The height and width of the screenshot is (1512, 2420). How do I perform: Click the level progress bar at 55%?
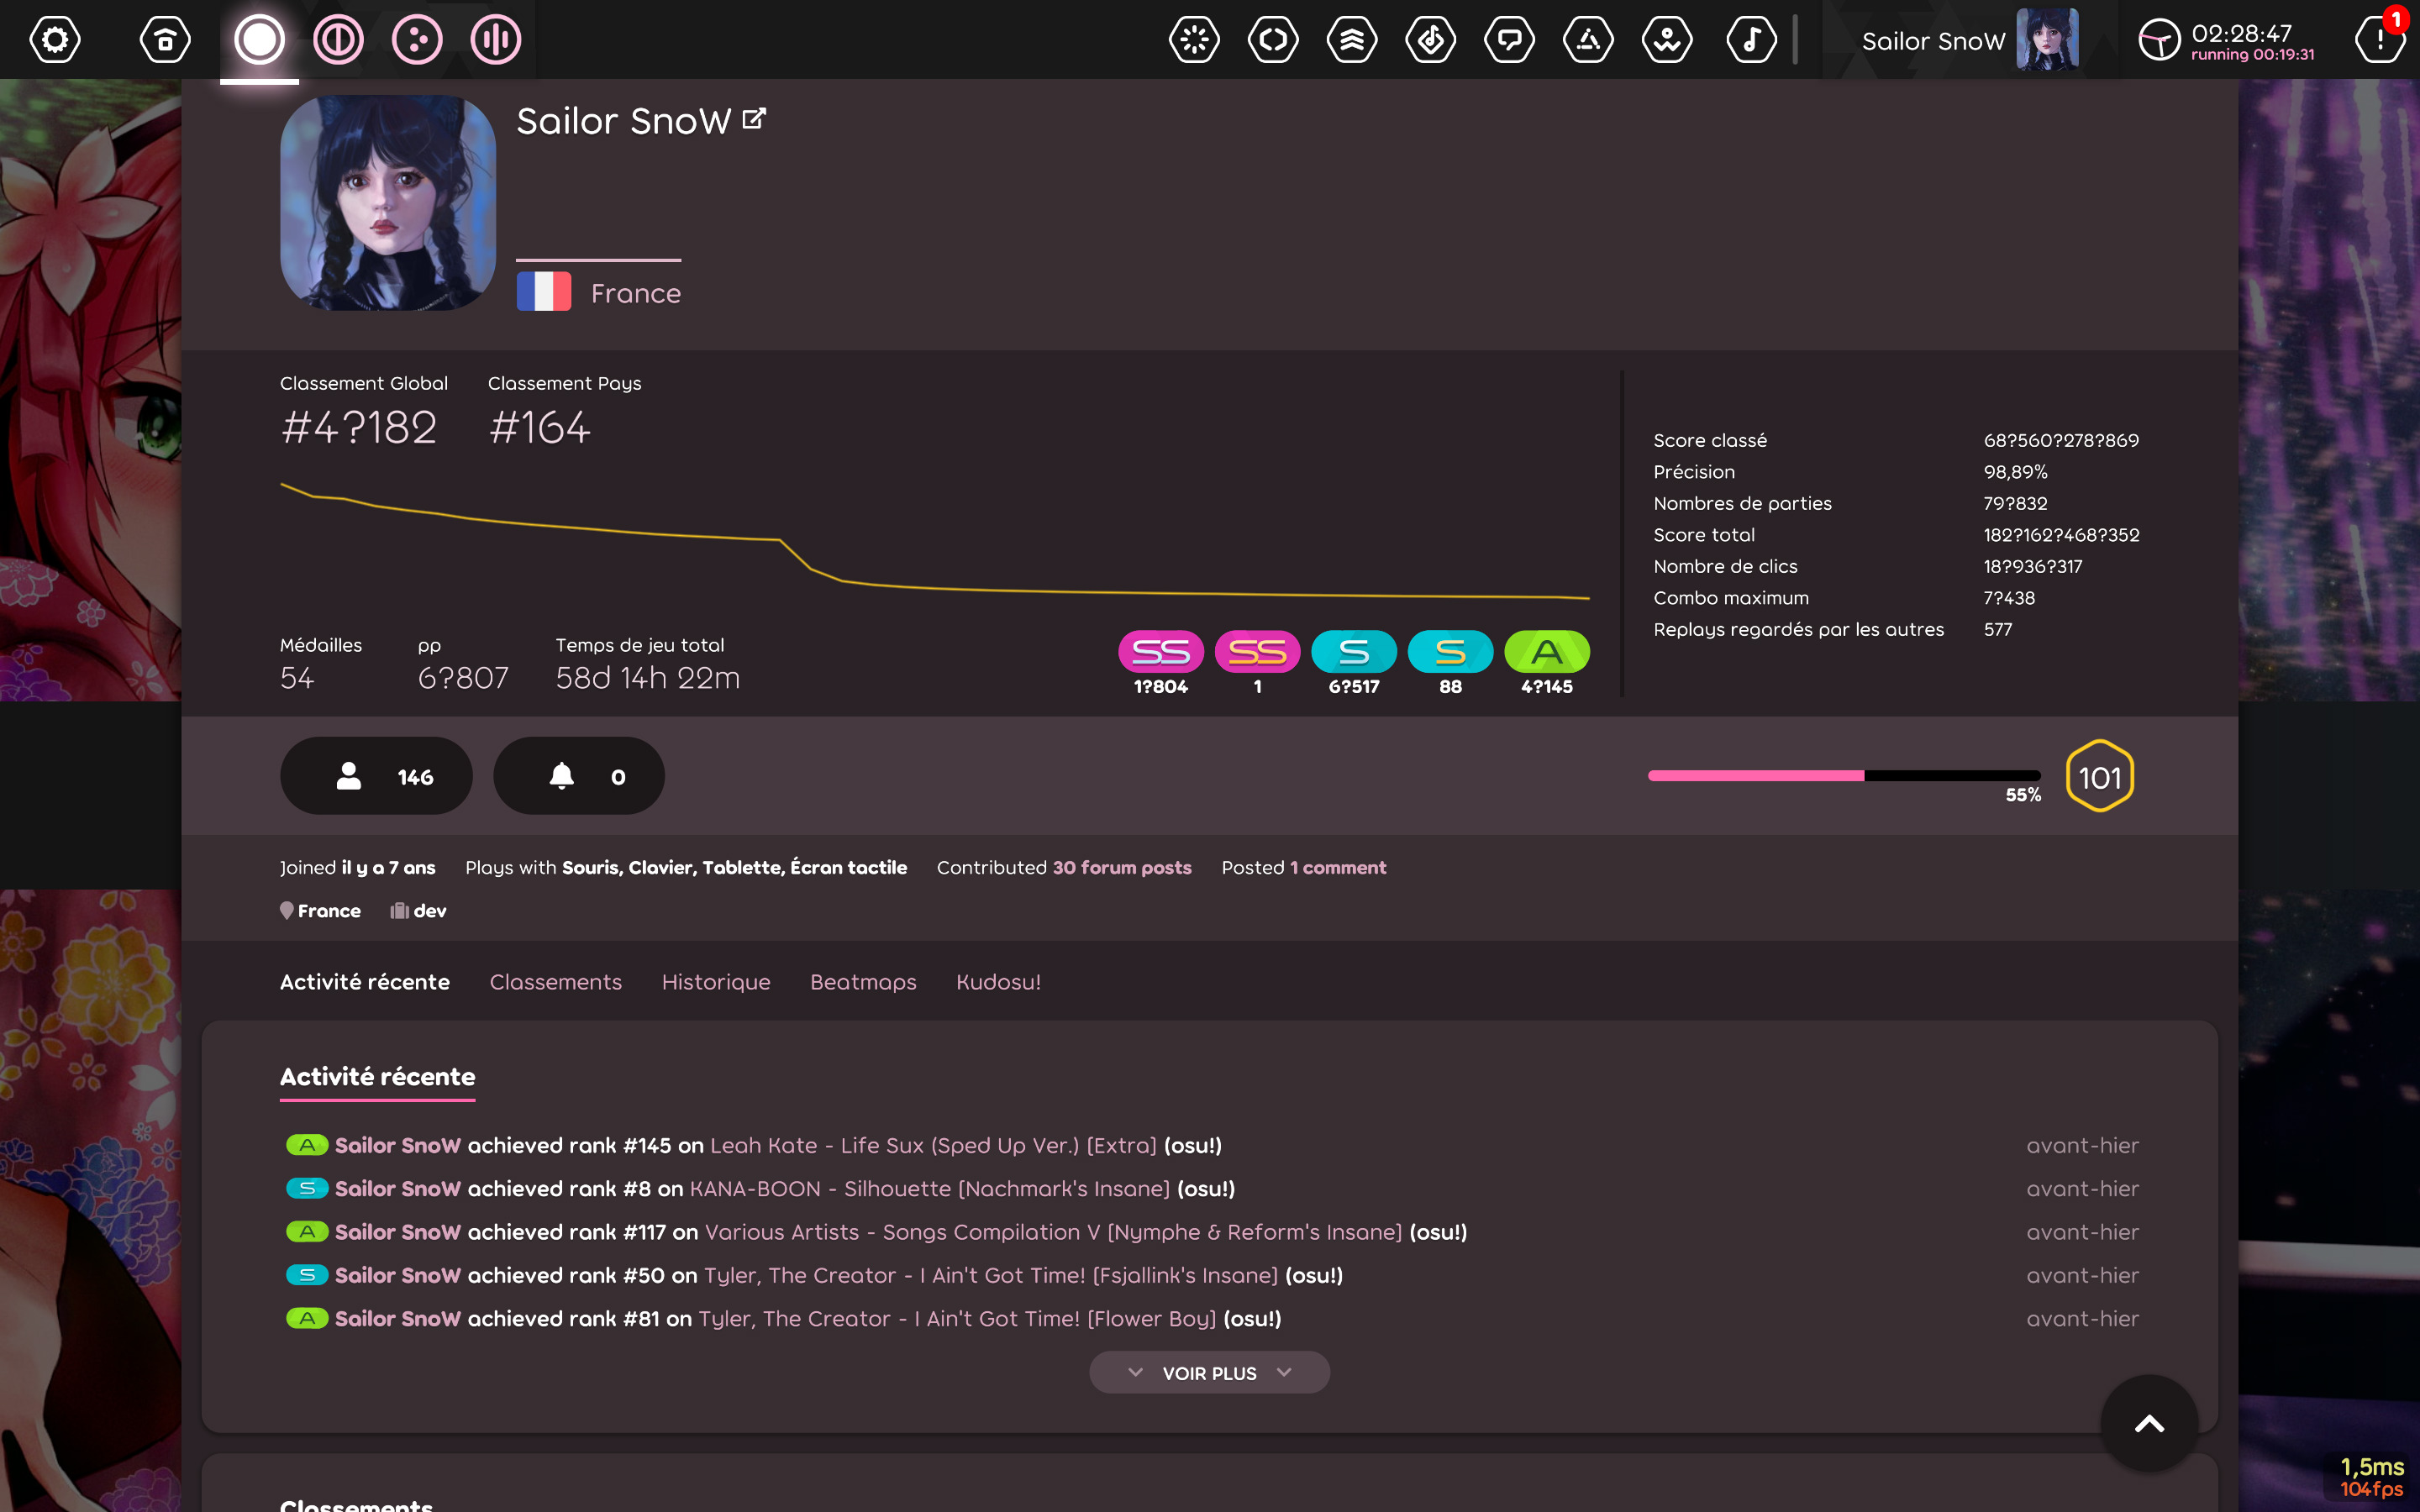(1843, 775)
